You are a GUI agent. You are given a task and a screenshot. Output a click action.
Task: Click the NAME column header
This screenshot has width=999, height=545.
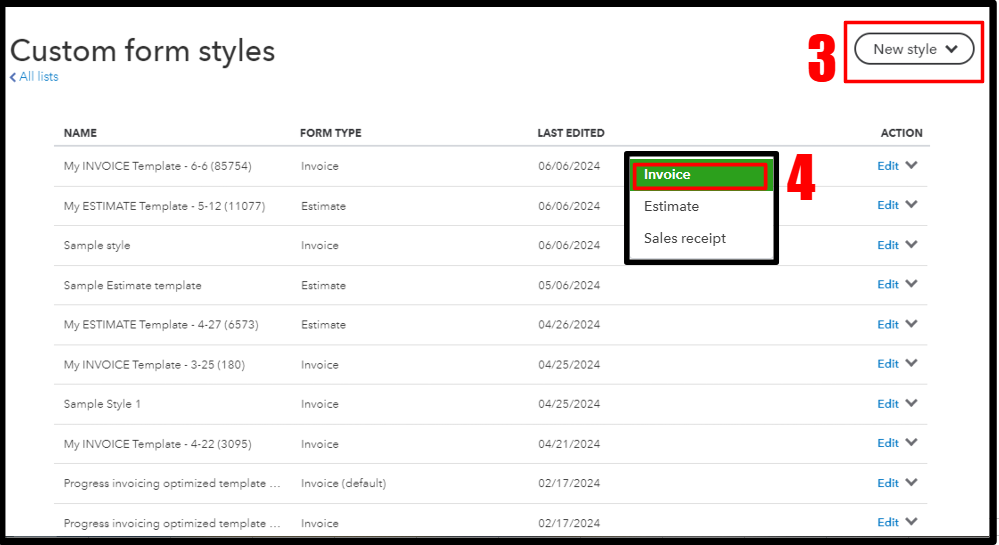80,133
